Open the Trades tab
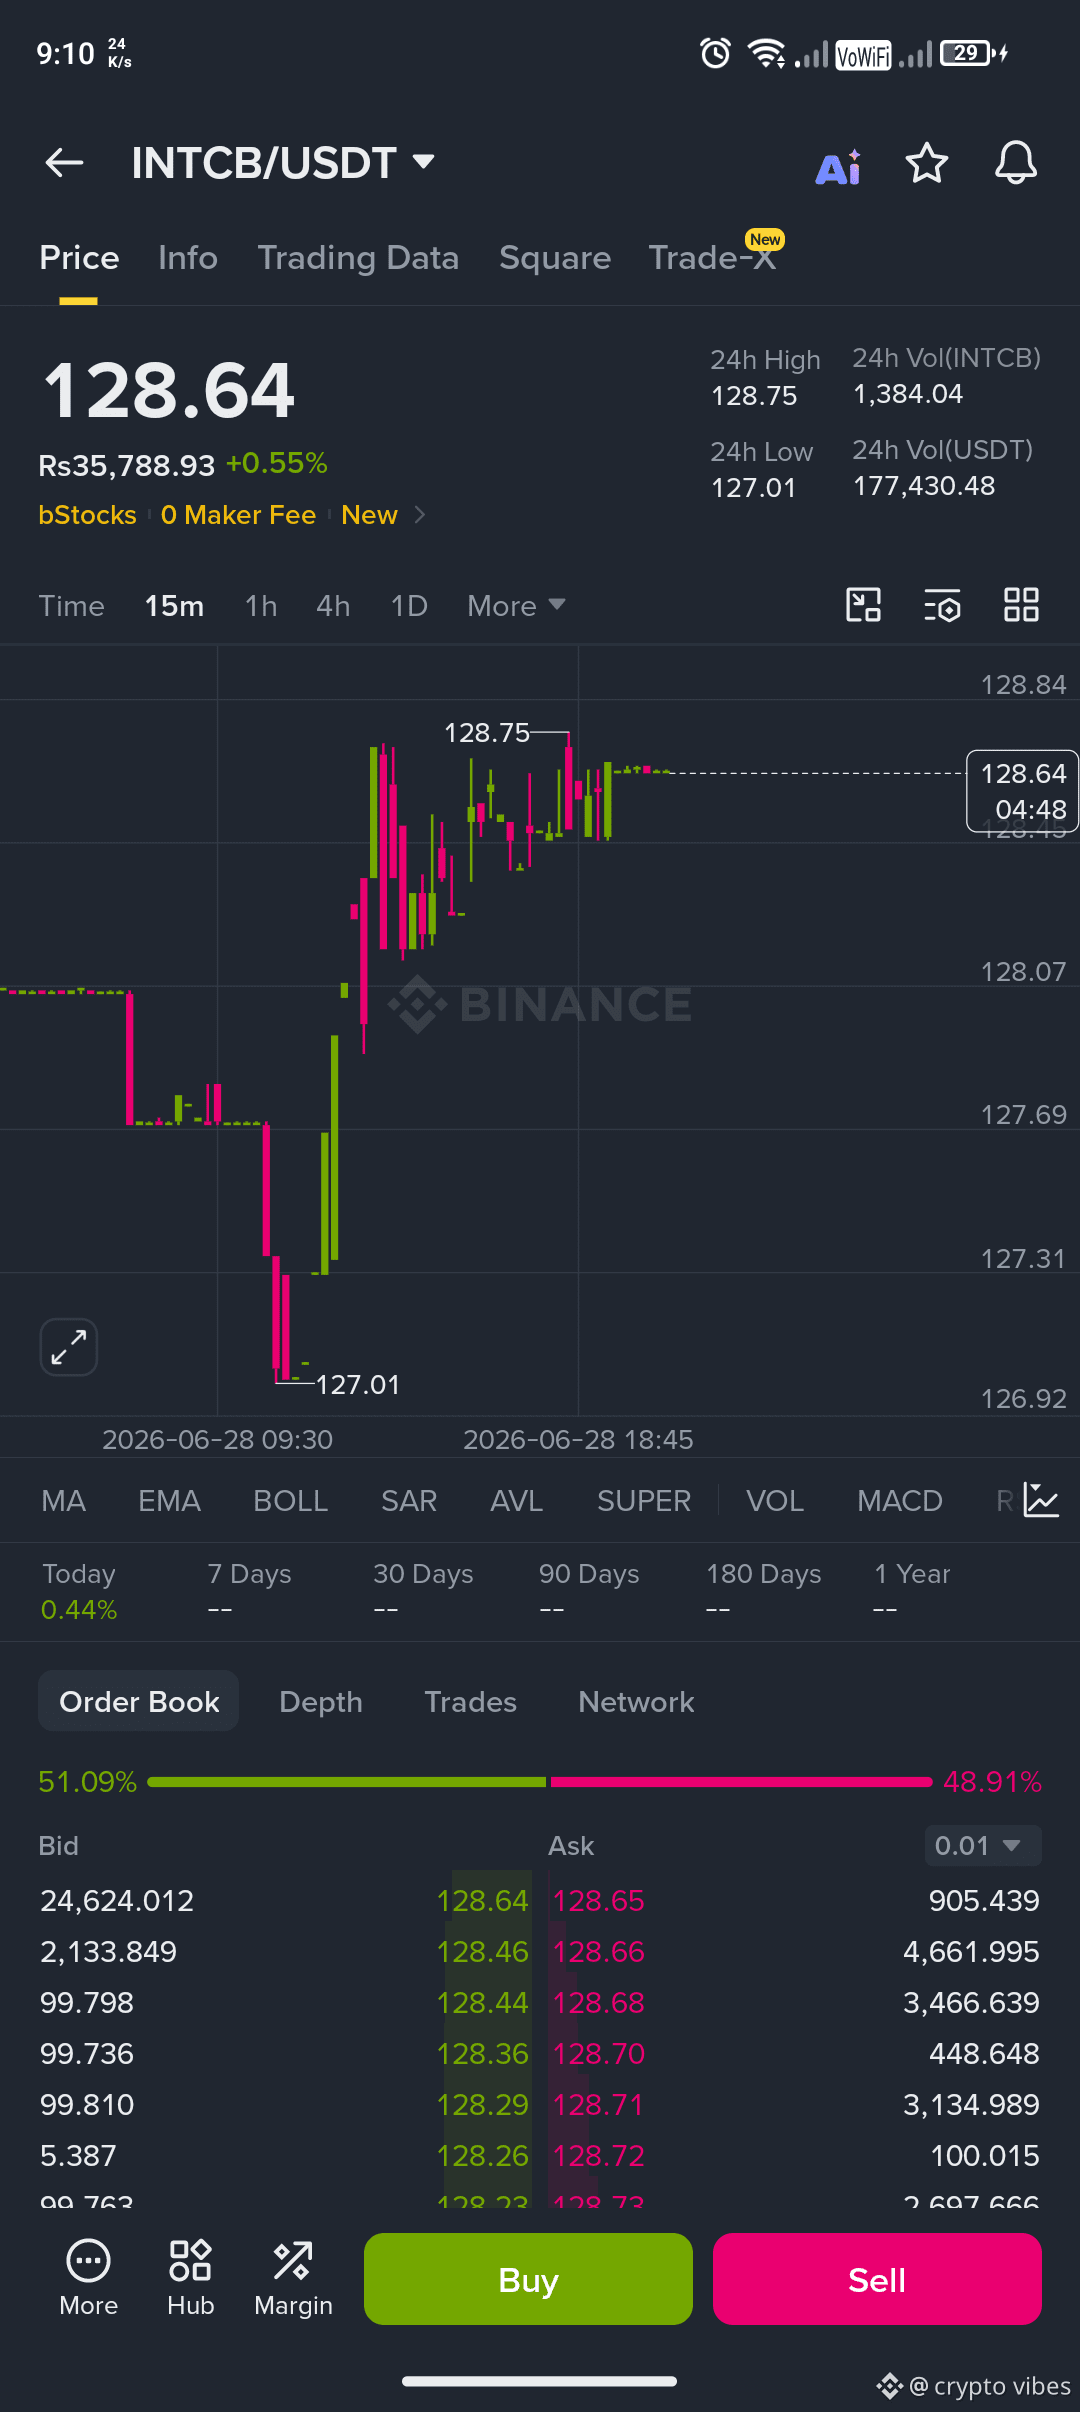The width and height of the screenshot is (1080, 2412). pyautogui.click(x=470, y=1702)
